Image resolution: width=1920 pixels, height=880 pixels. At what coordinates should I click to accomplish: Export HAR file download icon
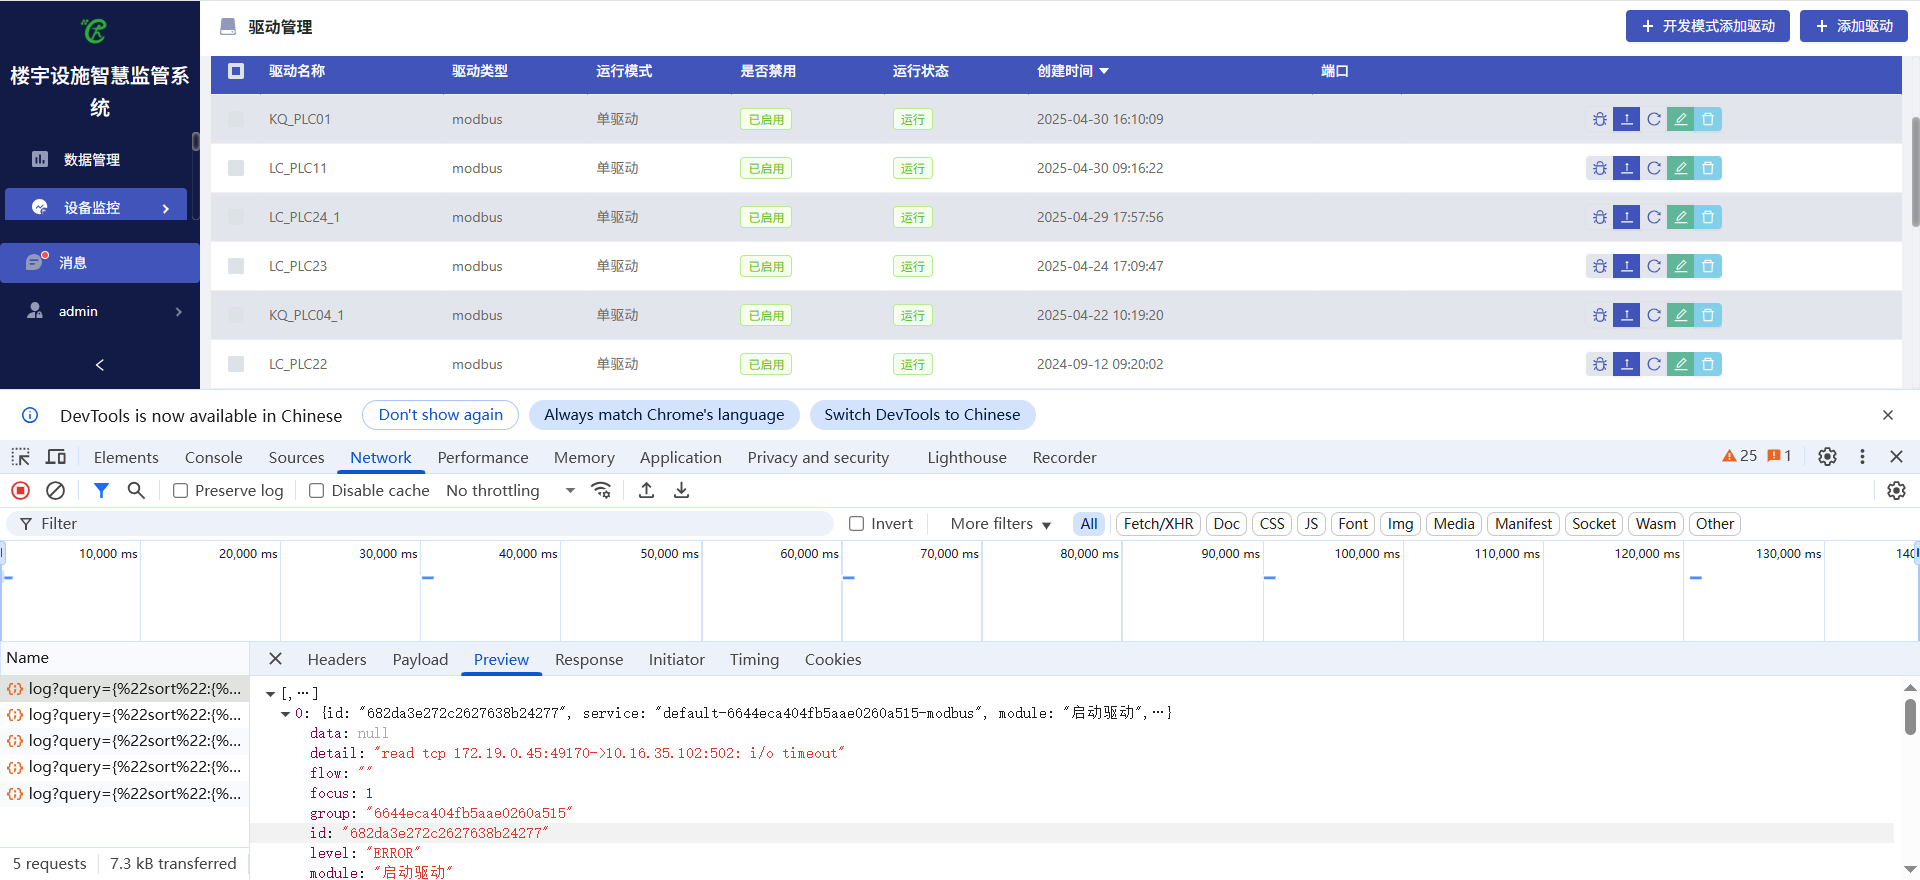[681, 490]
